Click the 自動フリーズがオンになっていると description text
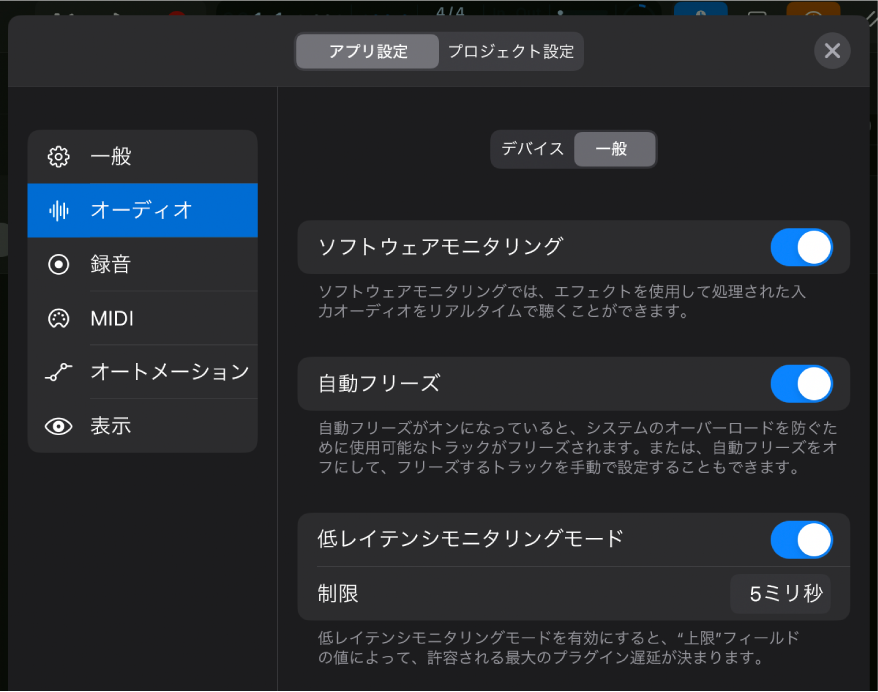The image size is (878, 692). (578, 447)
